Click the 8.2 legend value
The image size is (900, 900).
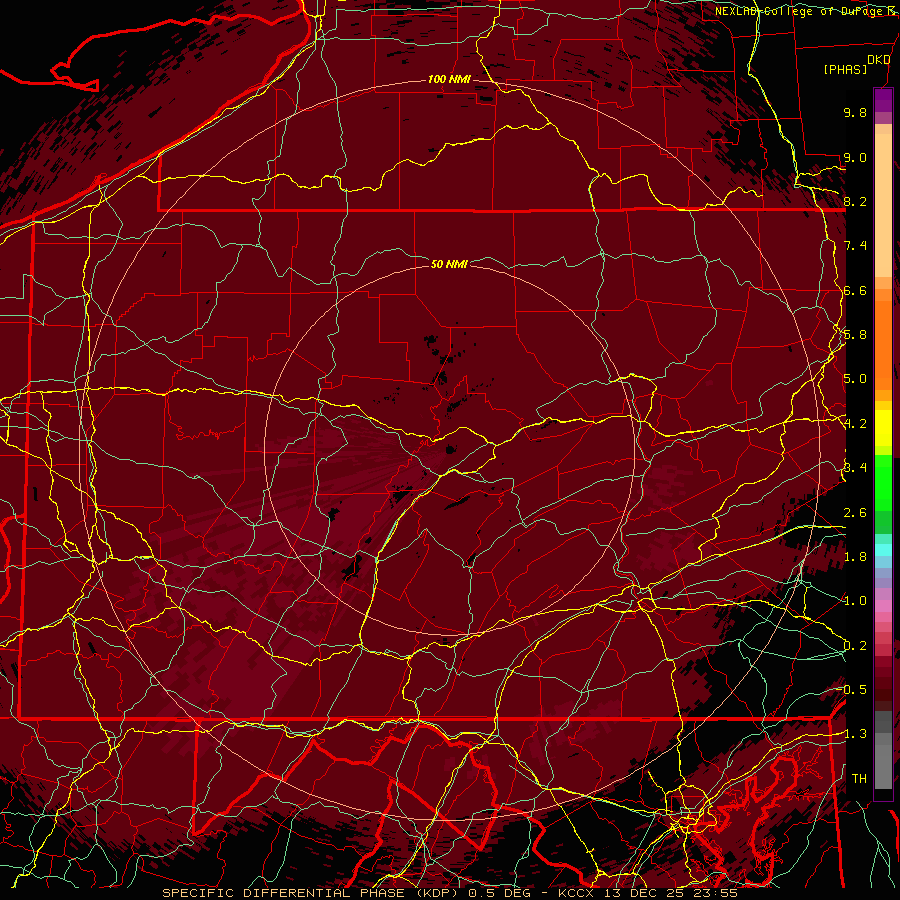[855, 201]
